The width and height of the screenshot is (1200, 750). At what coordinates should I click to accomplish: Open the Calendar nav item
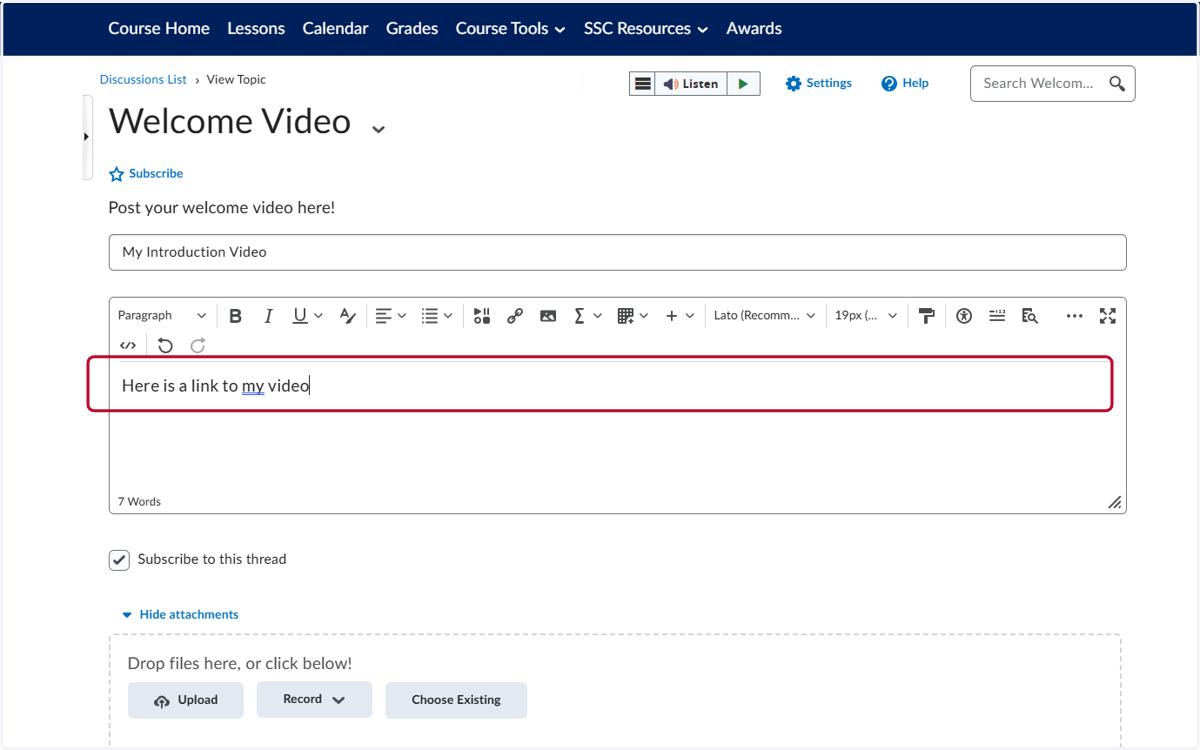336,29
